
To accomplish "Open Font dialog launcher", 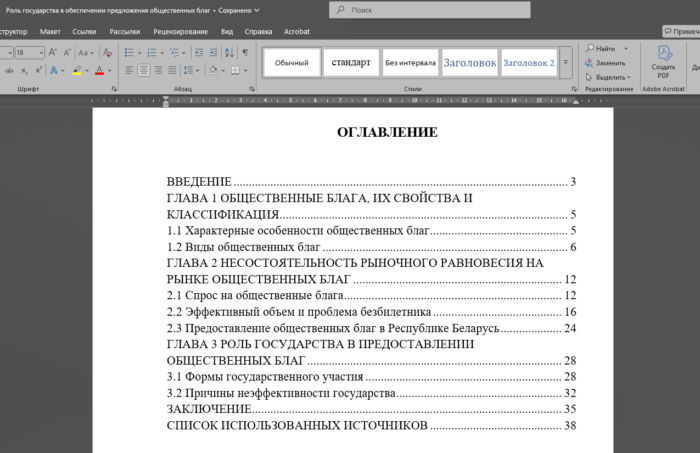I will pos(114,89).
